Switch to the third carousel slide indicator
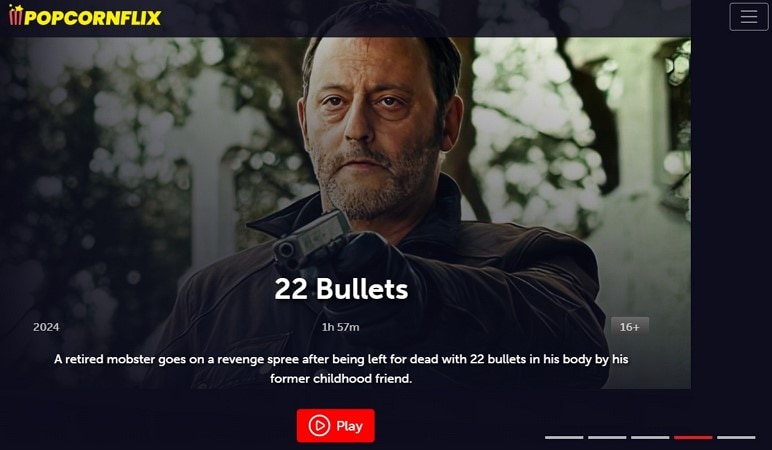Screen dimensions: 772x450 pyautogui.click(x=650, y=437)
